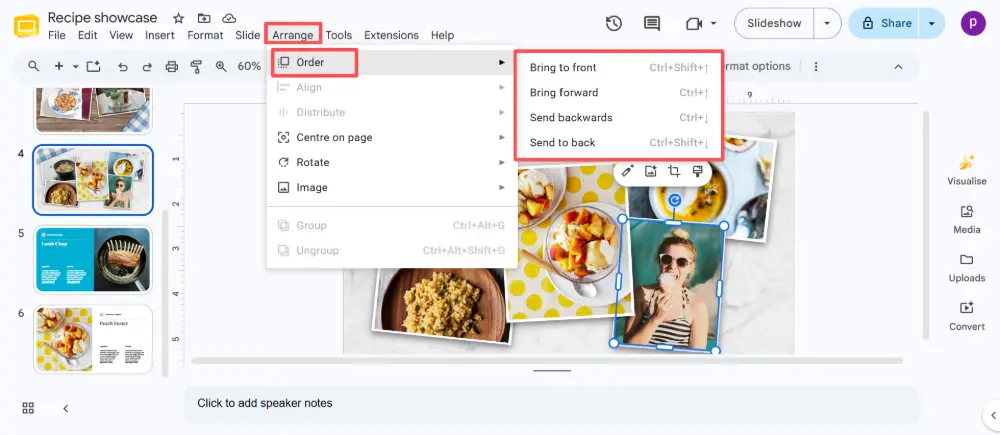Viewport: 1000px width, 435px height.
Task: Open the Media side panel
Action: [967, 219]
